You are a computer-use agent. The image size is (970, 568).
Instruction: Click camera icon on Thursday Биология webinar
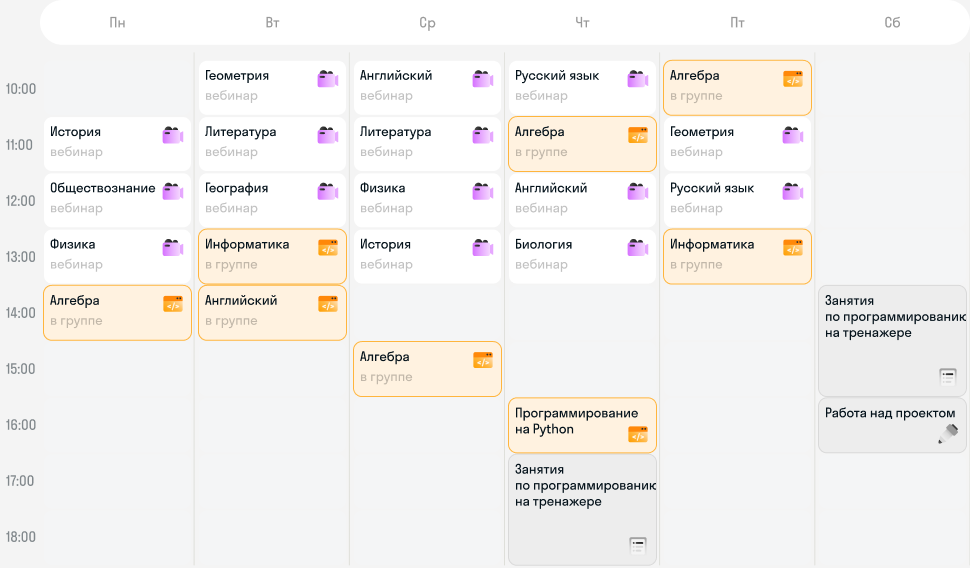point(638,247)
